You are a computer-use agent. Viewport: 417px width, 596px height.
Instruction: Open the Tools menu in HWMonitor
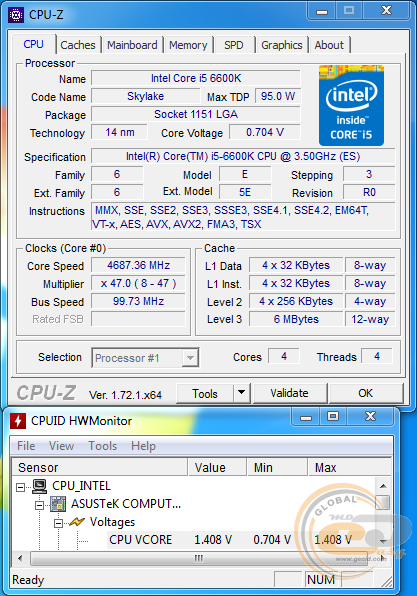[x=103, y=445]
